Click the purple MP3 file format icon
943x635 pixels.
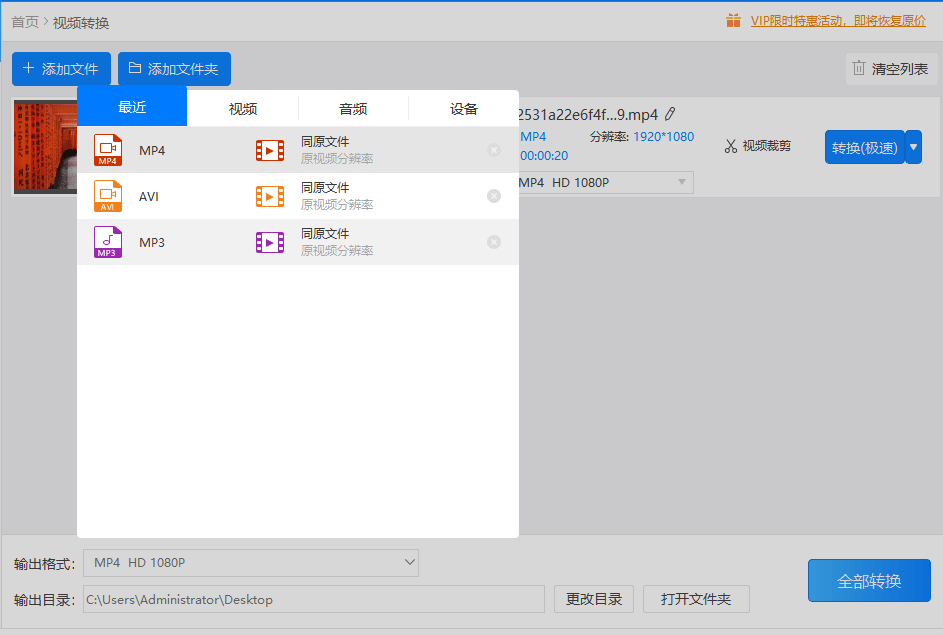(x=108, y=242)
